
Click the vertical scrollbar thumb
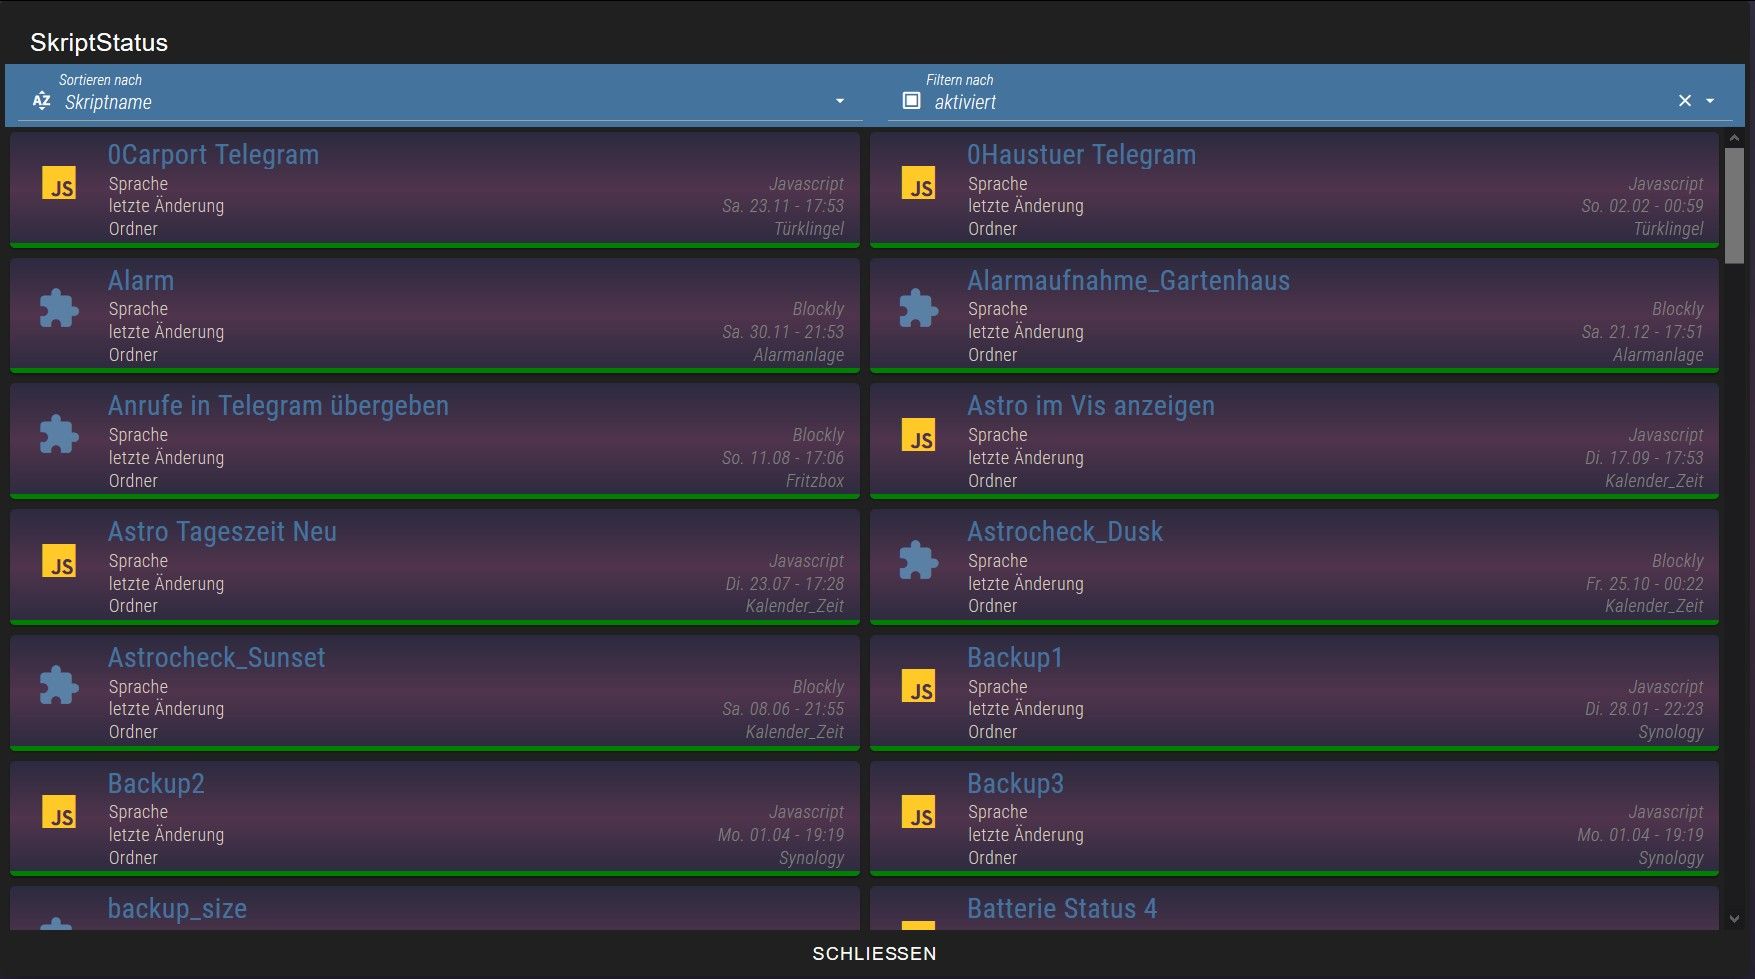1734,205
